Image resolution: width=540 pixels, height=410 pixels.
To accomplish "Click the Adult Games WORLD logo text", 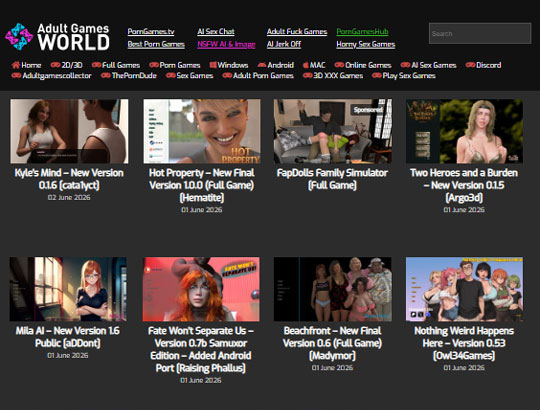I will [x=73, y=37].
